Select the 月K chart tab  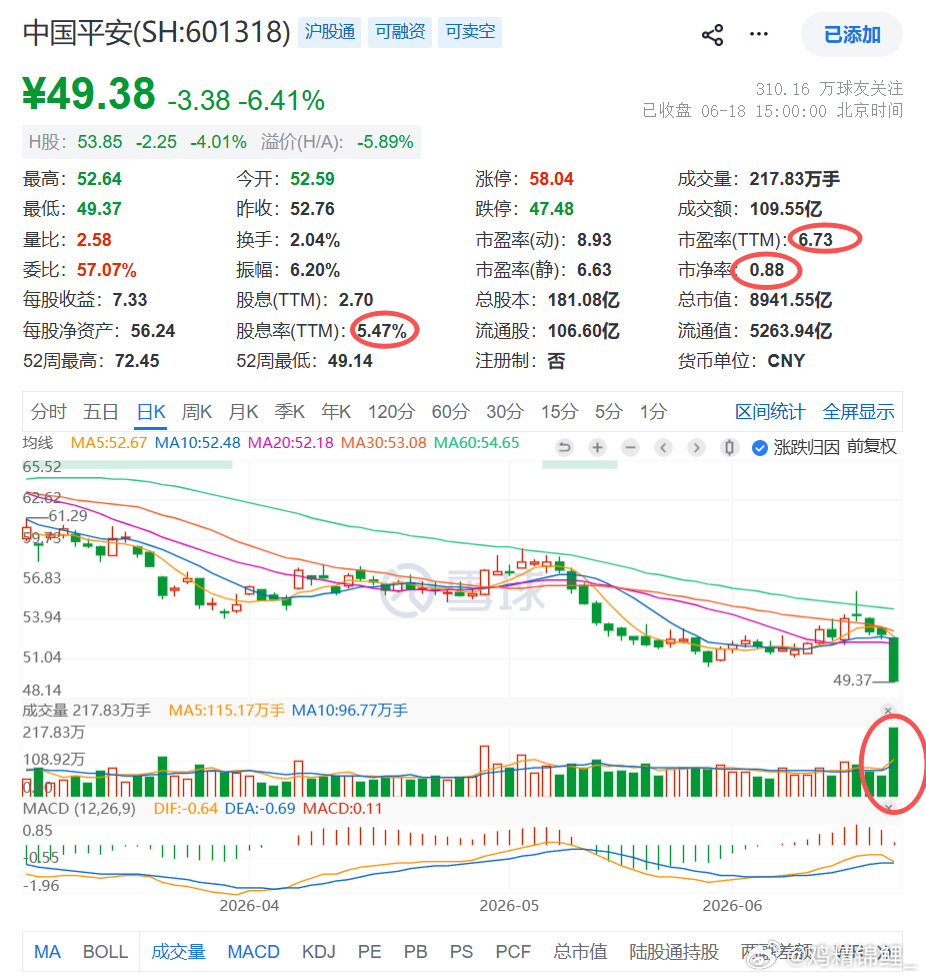coord(244,412)
